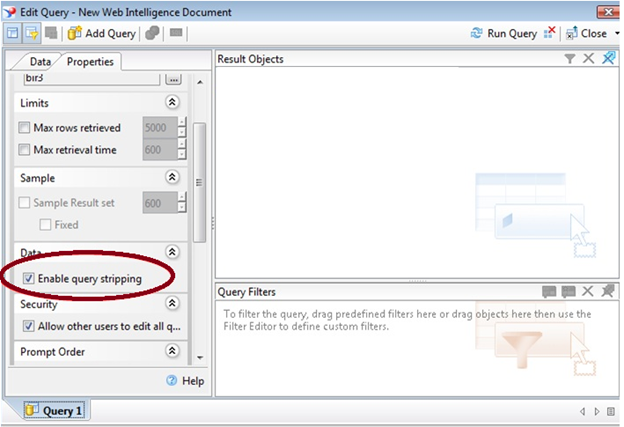Click Run Query
The height and width of the screenshot is (427, 624).
coord(504,33)
